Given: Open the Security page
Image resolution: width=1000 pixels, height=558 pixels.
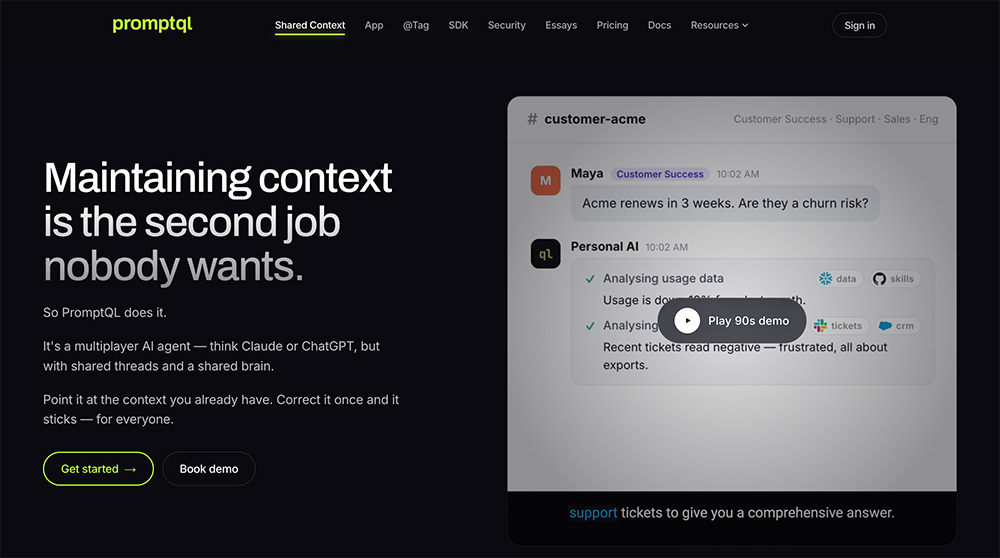Looking at the screenshot, I should tap(506, 26).
